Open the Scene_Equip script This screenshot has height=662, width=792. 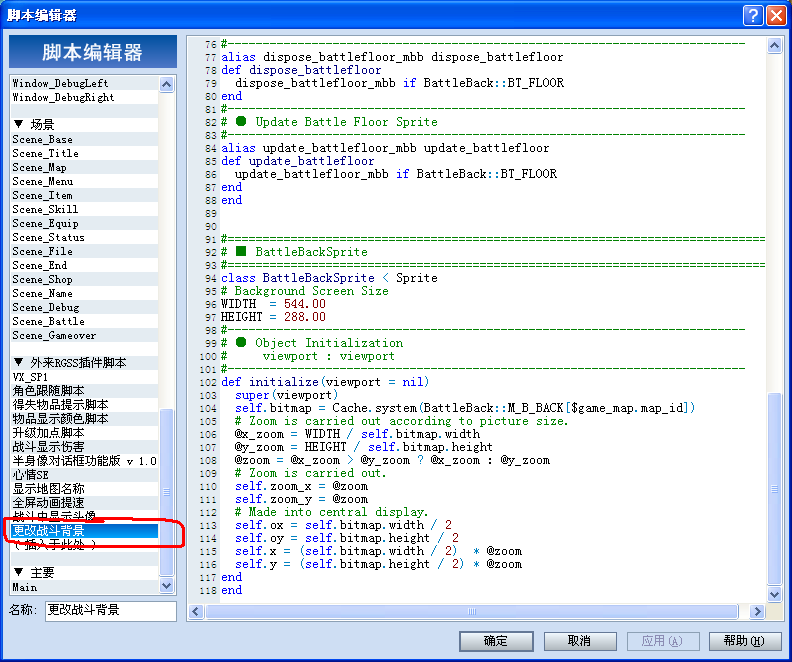tap(84, 223)
